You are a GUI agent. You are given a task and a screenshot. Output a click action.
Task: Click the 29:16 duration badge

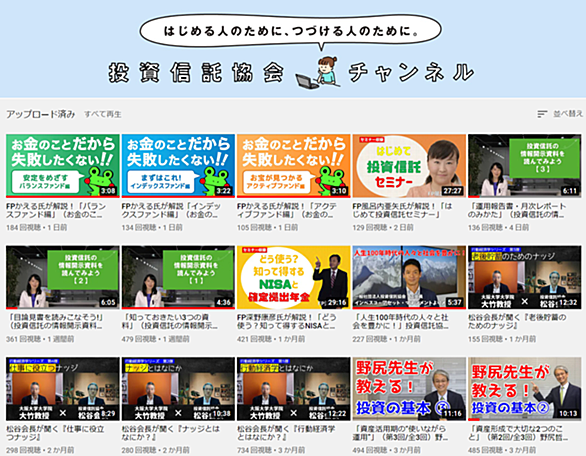pos(337,302)
